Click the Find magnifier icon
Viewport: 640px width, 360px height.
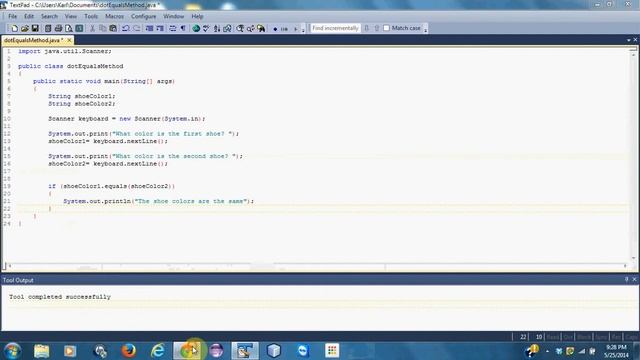point(240,28)
